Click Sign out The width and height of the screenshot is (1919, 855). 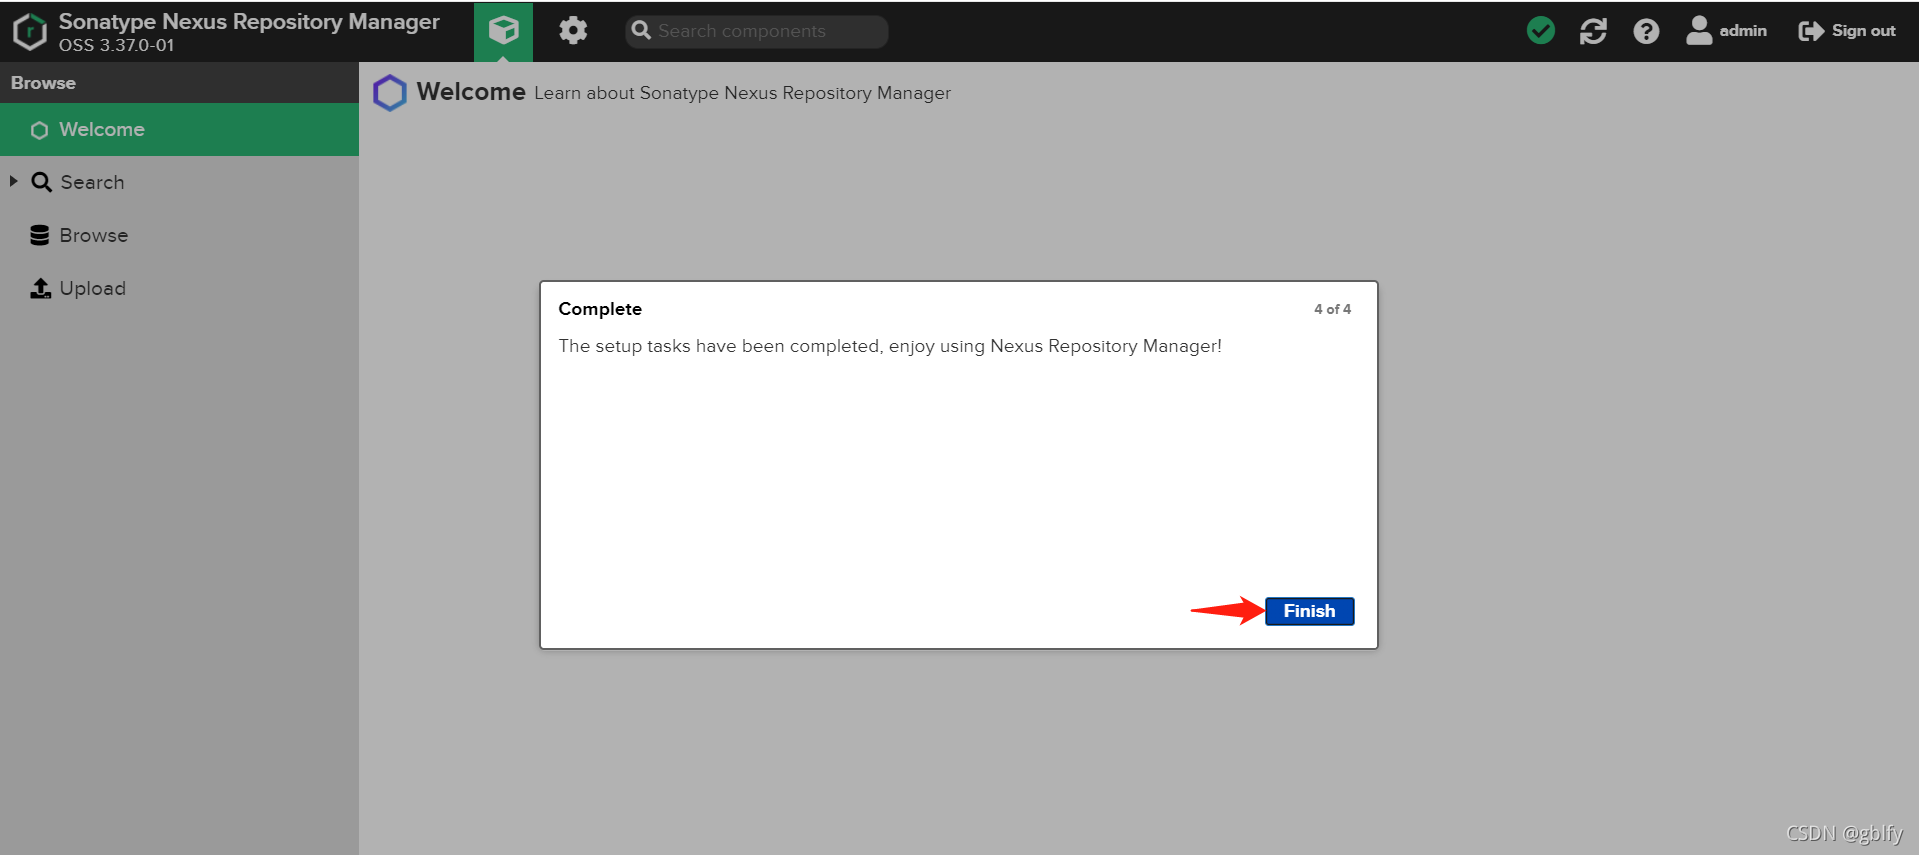click(1847, 31)
